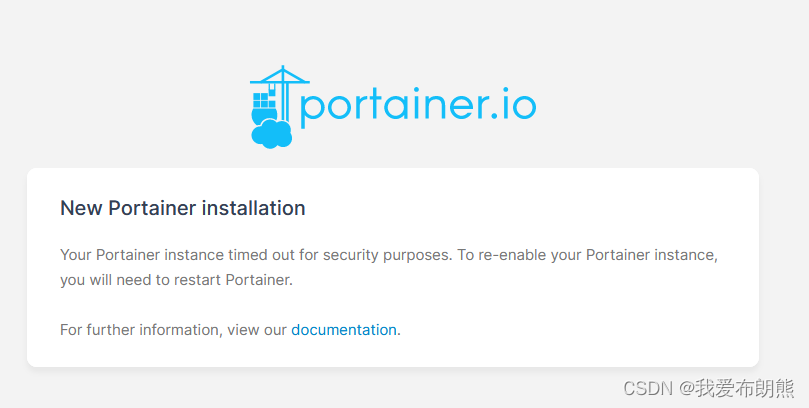This screenshot has height=408, width=809.
Task: Click the portainer.io wordmark text
Action: click(x=418, y=106)
